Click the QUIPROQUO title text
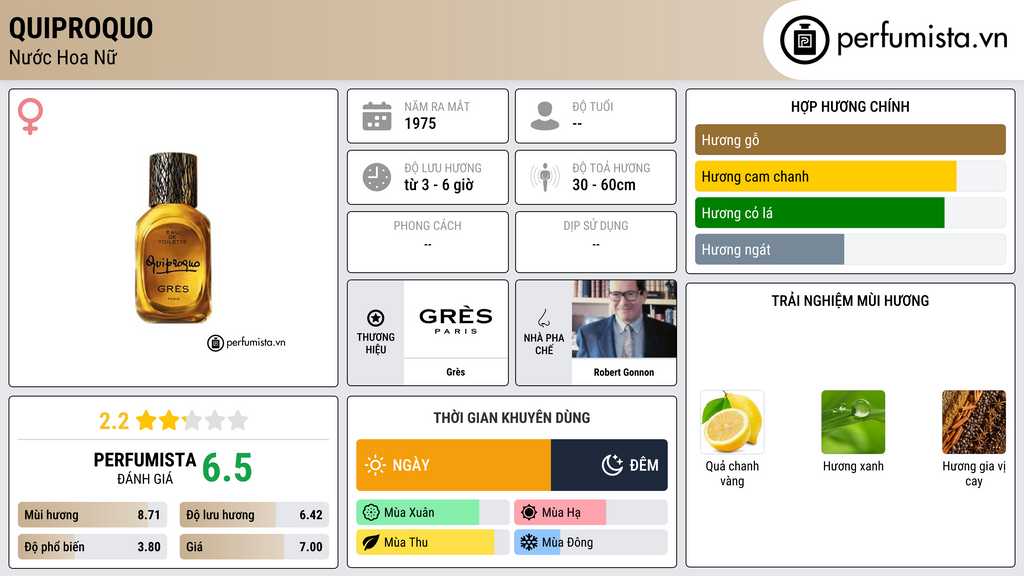 pyautogui.click(x=81, y=28)
